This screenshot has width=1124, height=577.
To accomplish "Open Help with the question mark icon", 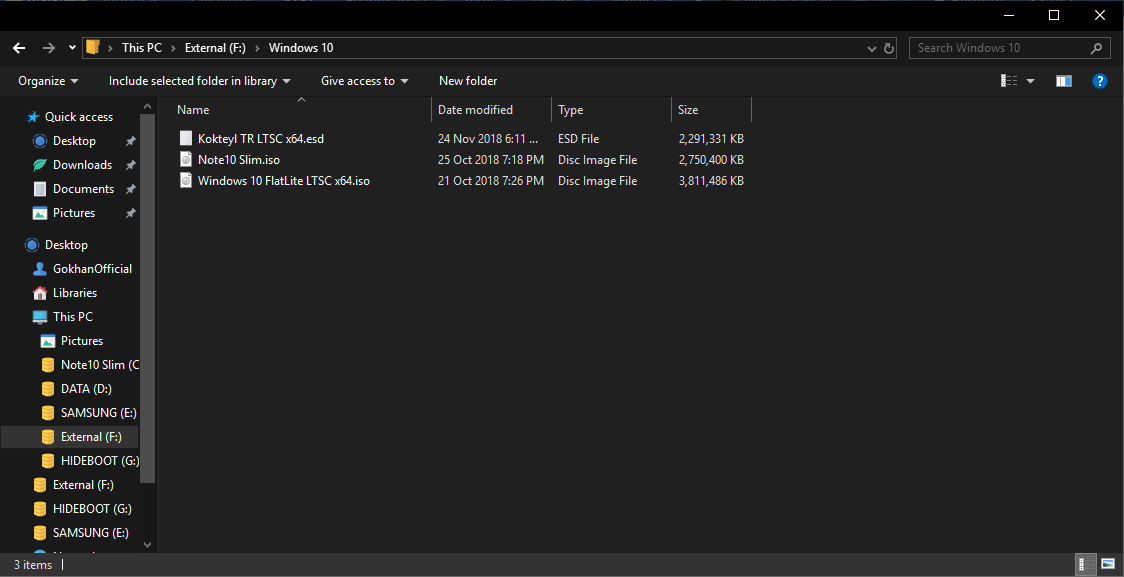I will click(x=1100, y=81).
